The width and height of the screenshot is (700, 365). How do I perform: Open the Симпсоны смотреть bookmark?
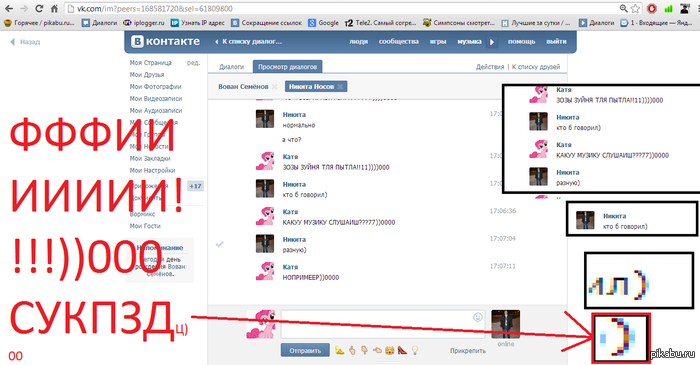click(x=459, y=23)
